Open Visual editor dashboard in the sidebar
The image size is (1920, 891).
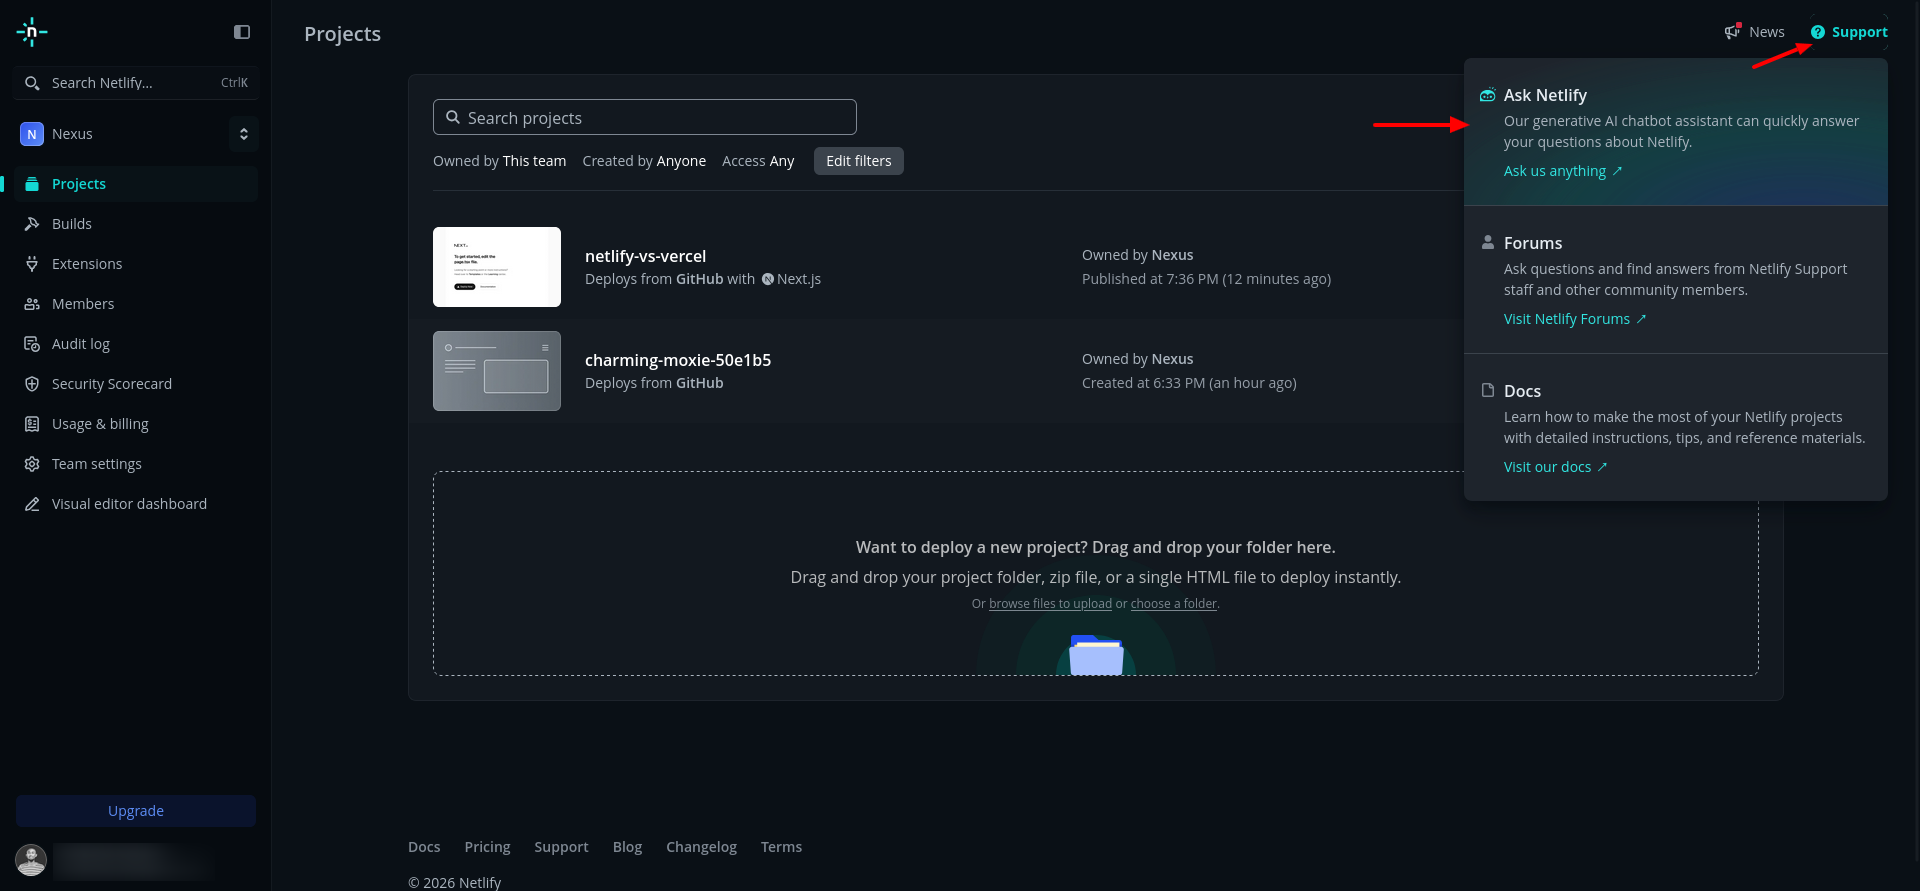point(136,504)
